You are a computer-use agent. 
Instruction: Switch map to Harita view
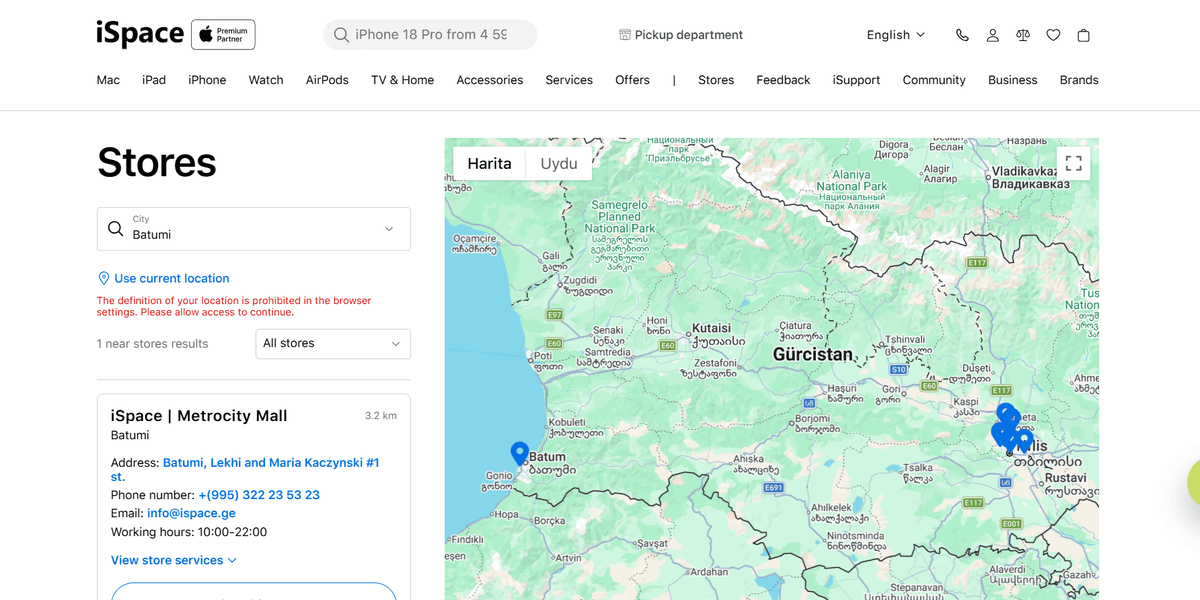coord(489,164)
